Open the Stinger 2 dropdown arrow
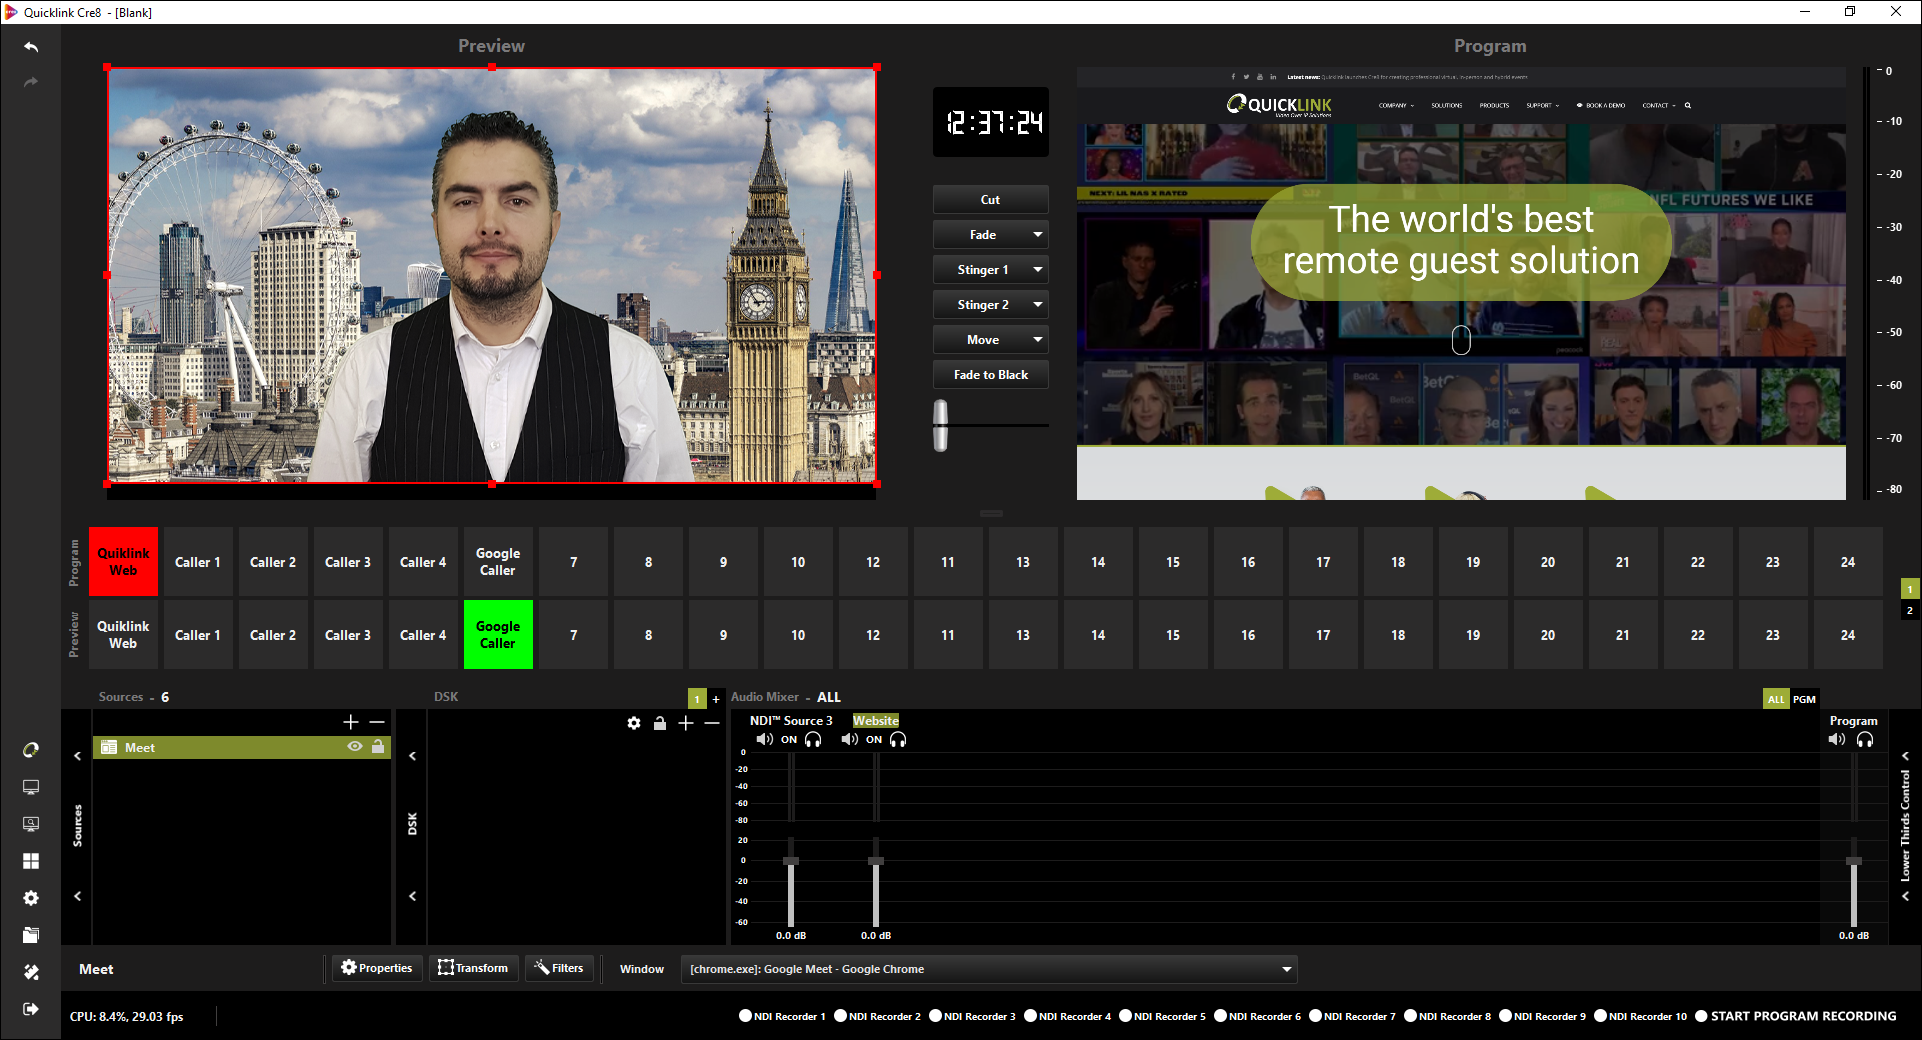This screenshot has width=1922, height=1040. 1038,305
